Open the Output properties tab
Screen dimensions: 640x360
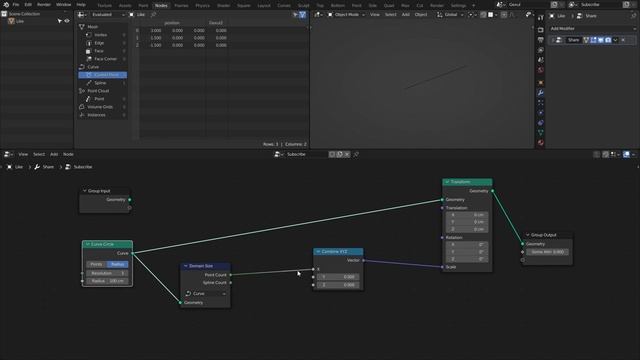[x=541, y=40]
